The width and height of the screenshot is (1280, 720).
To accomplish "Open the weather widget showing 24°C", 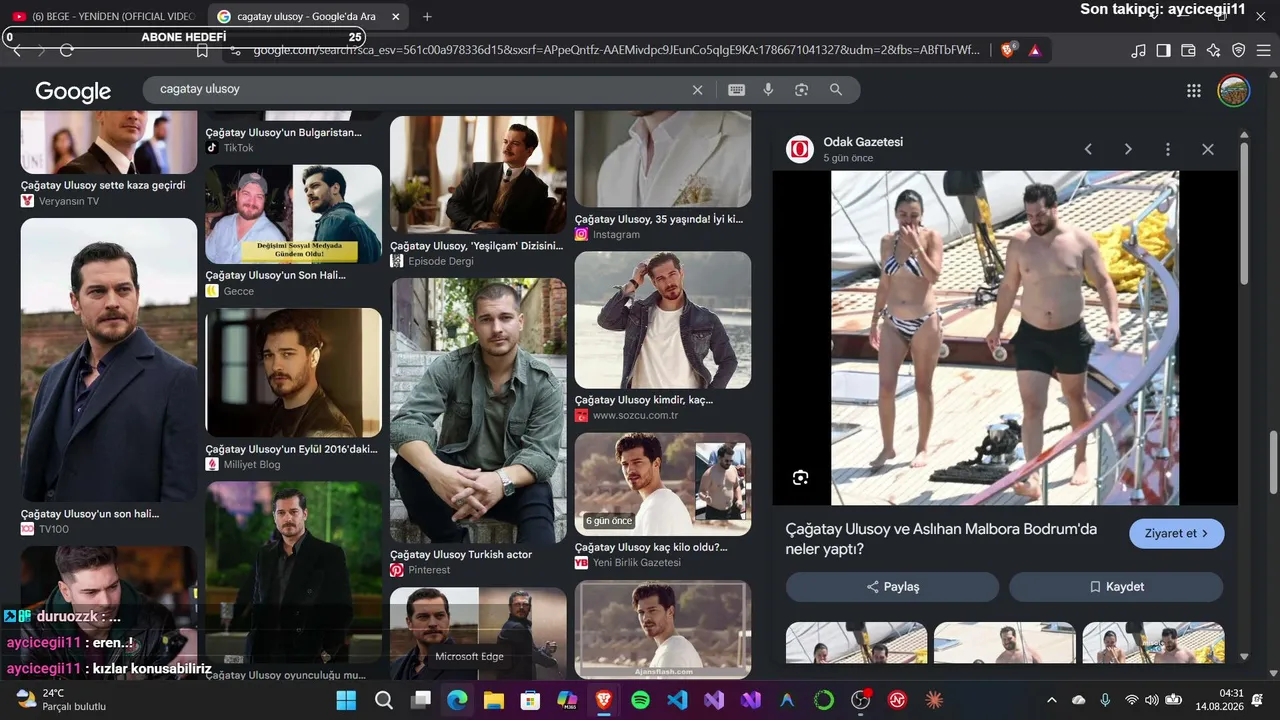I will 62,700.
